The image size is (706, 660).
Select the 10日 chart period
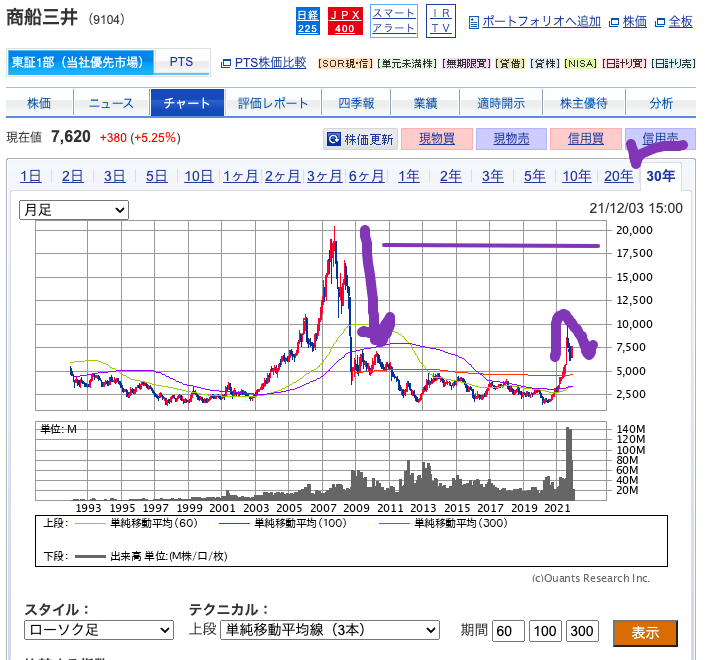pos(199,176)
